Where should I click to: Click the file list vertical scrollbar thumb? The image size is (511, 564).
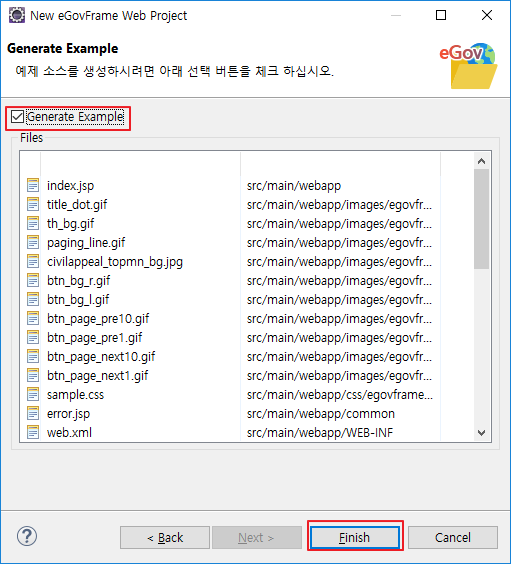point(482,219)
